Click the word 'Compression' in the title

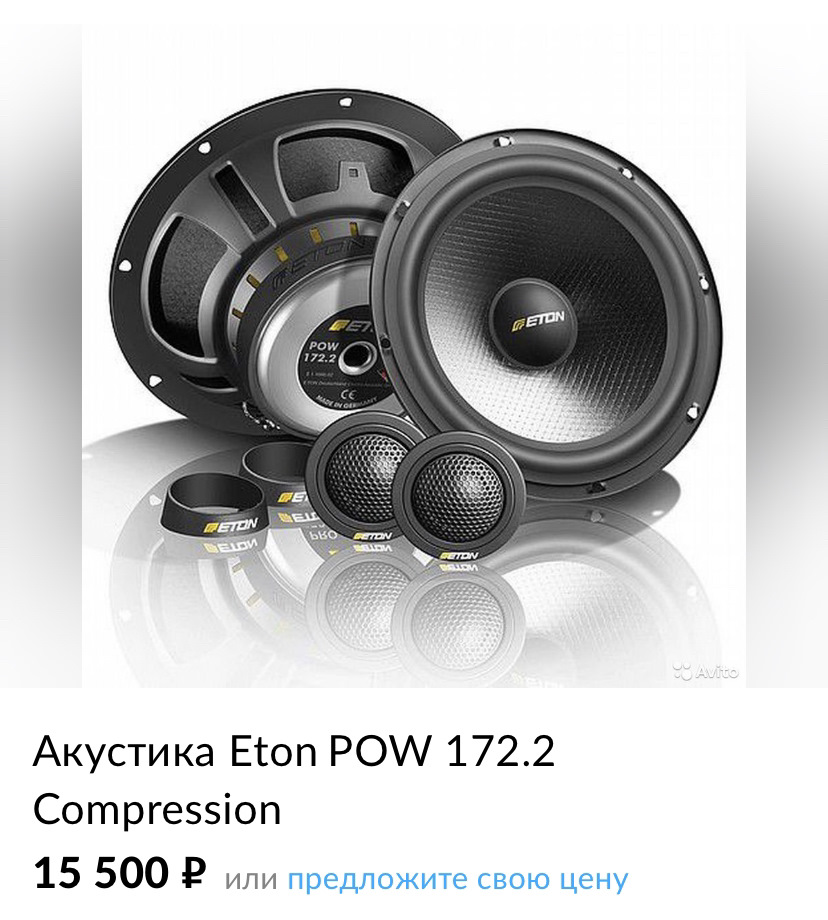click(x=157, y=810)
